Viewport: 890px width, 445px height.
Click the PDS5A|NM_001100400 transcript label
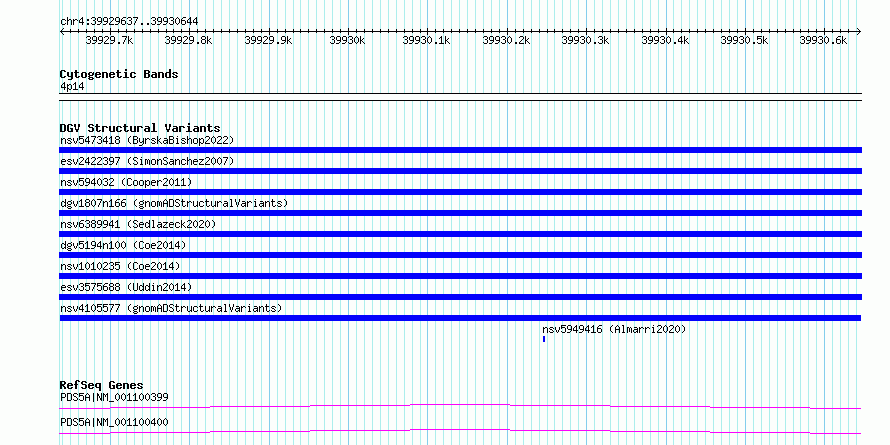(114, 422)
